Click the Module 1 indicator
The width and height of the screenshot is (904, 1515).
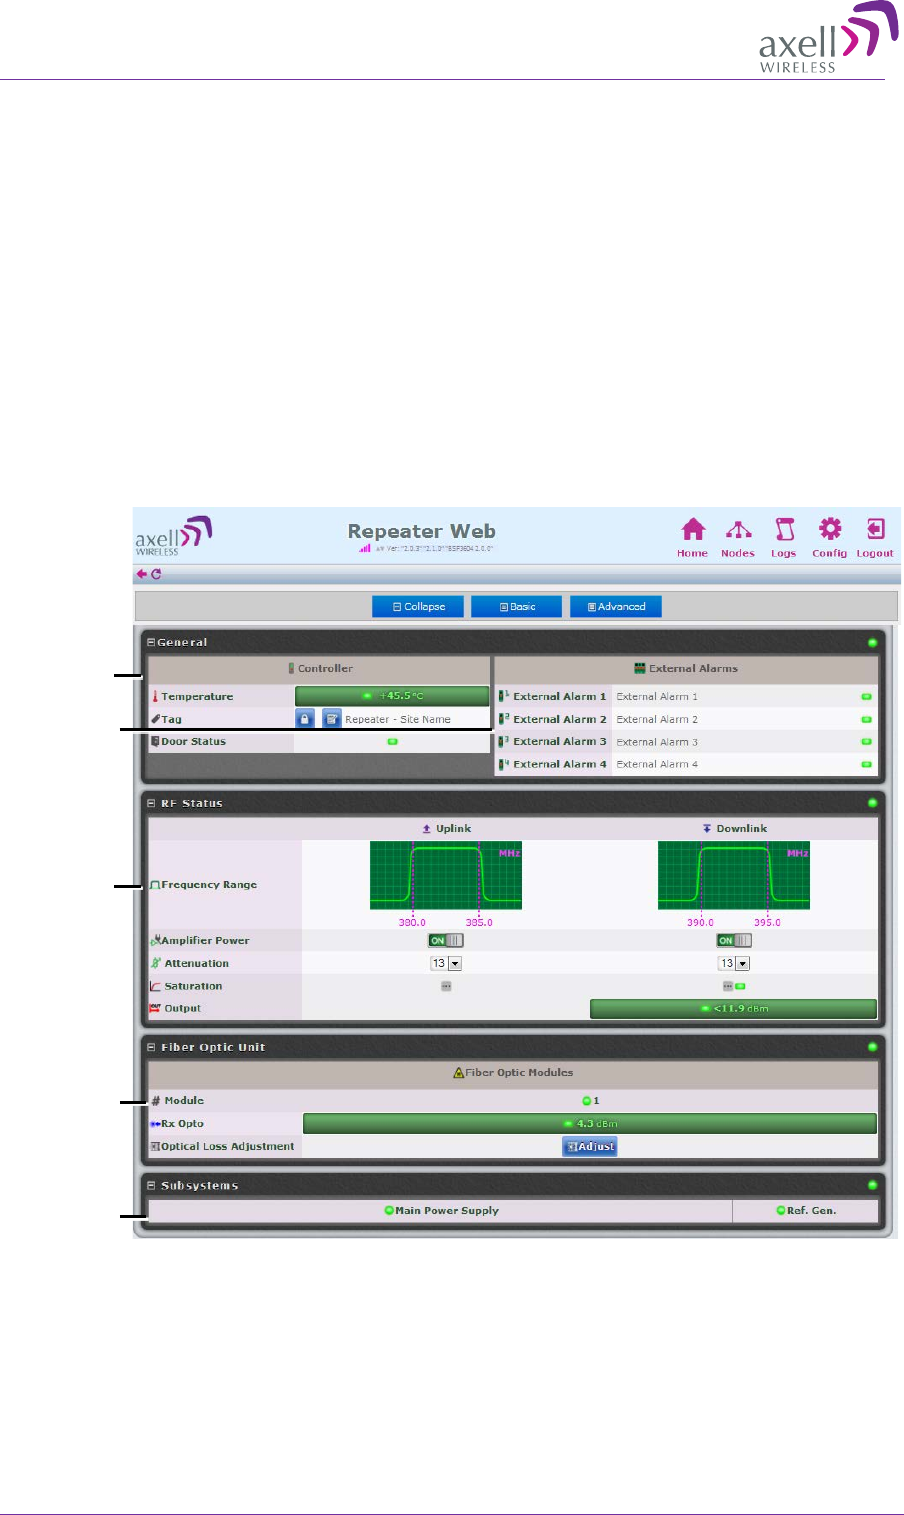click(x=591, y=1101)
